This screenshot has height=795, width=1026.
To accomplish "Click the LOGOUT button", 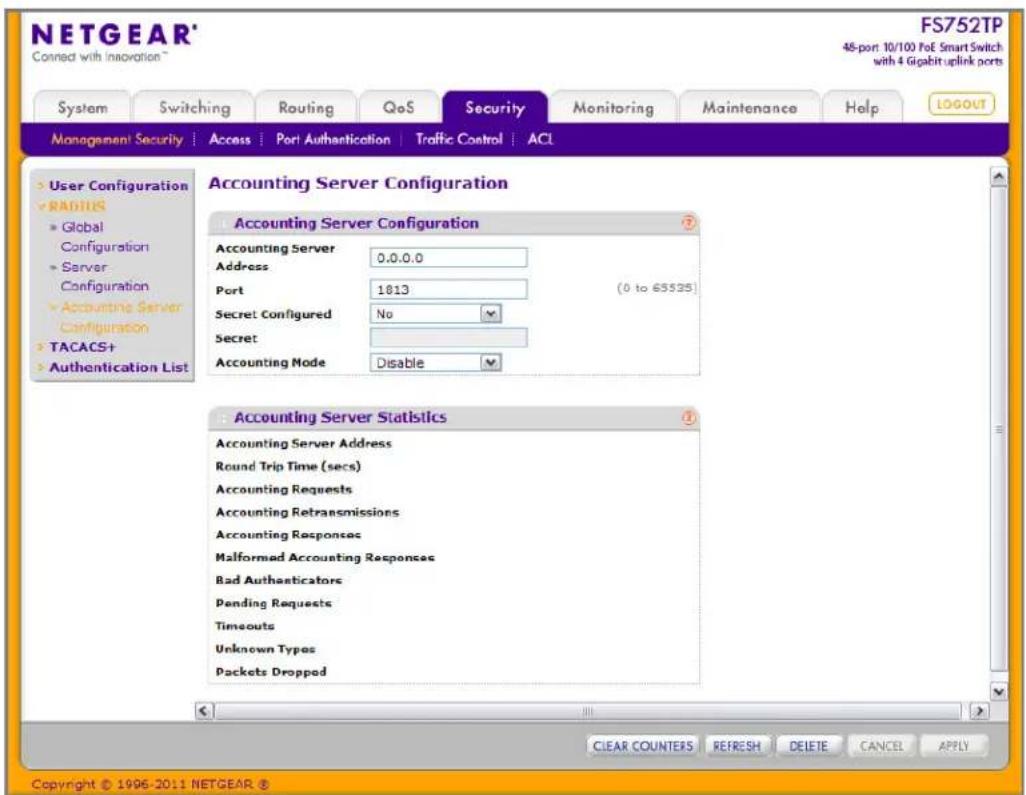I will tap(961, 104).
